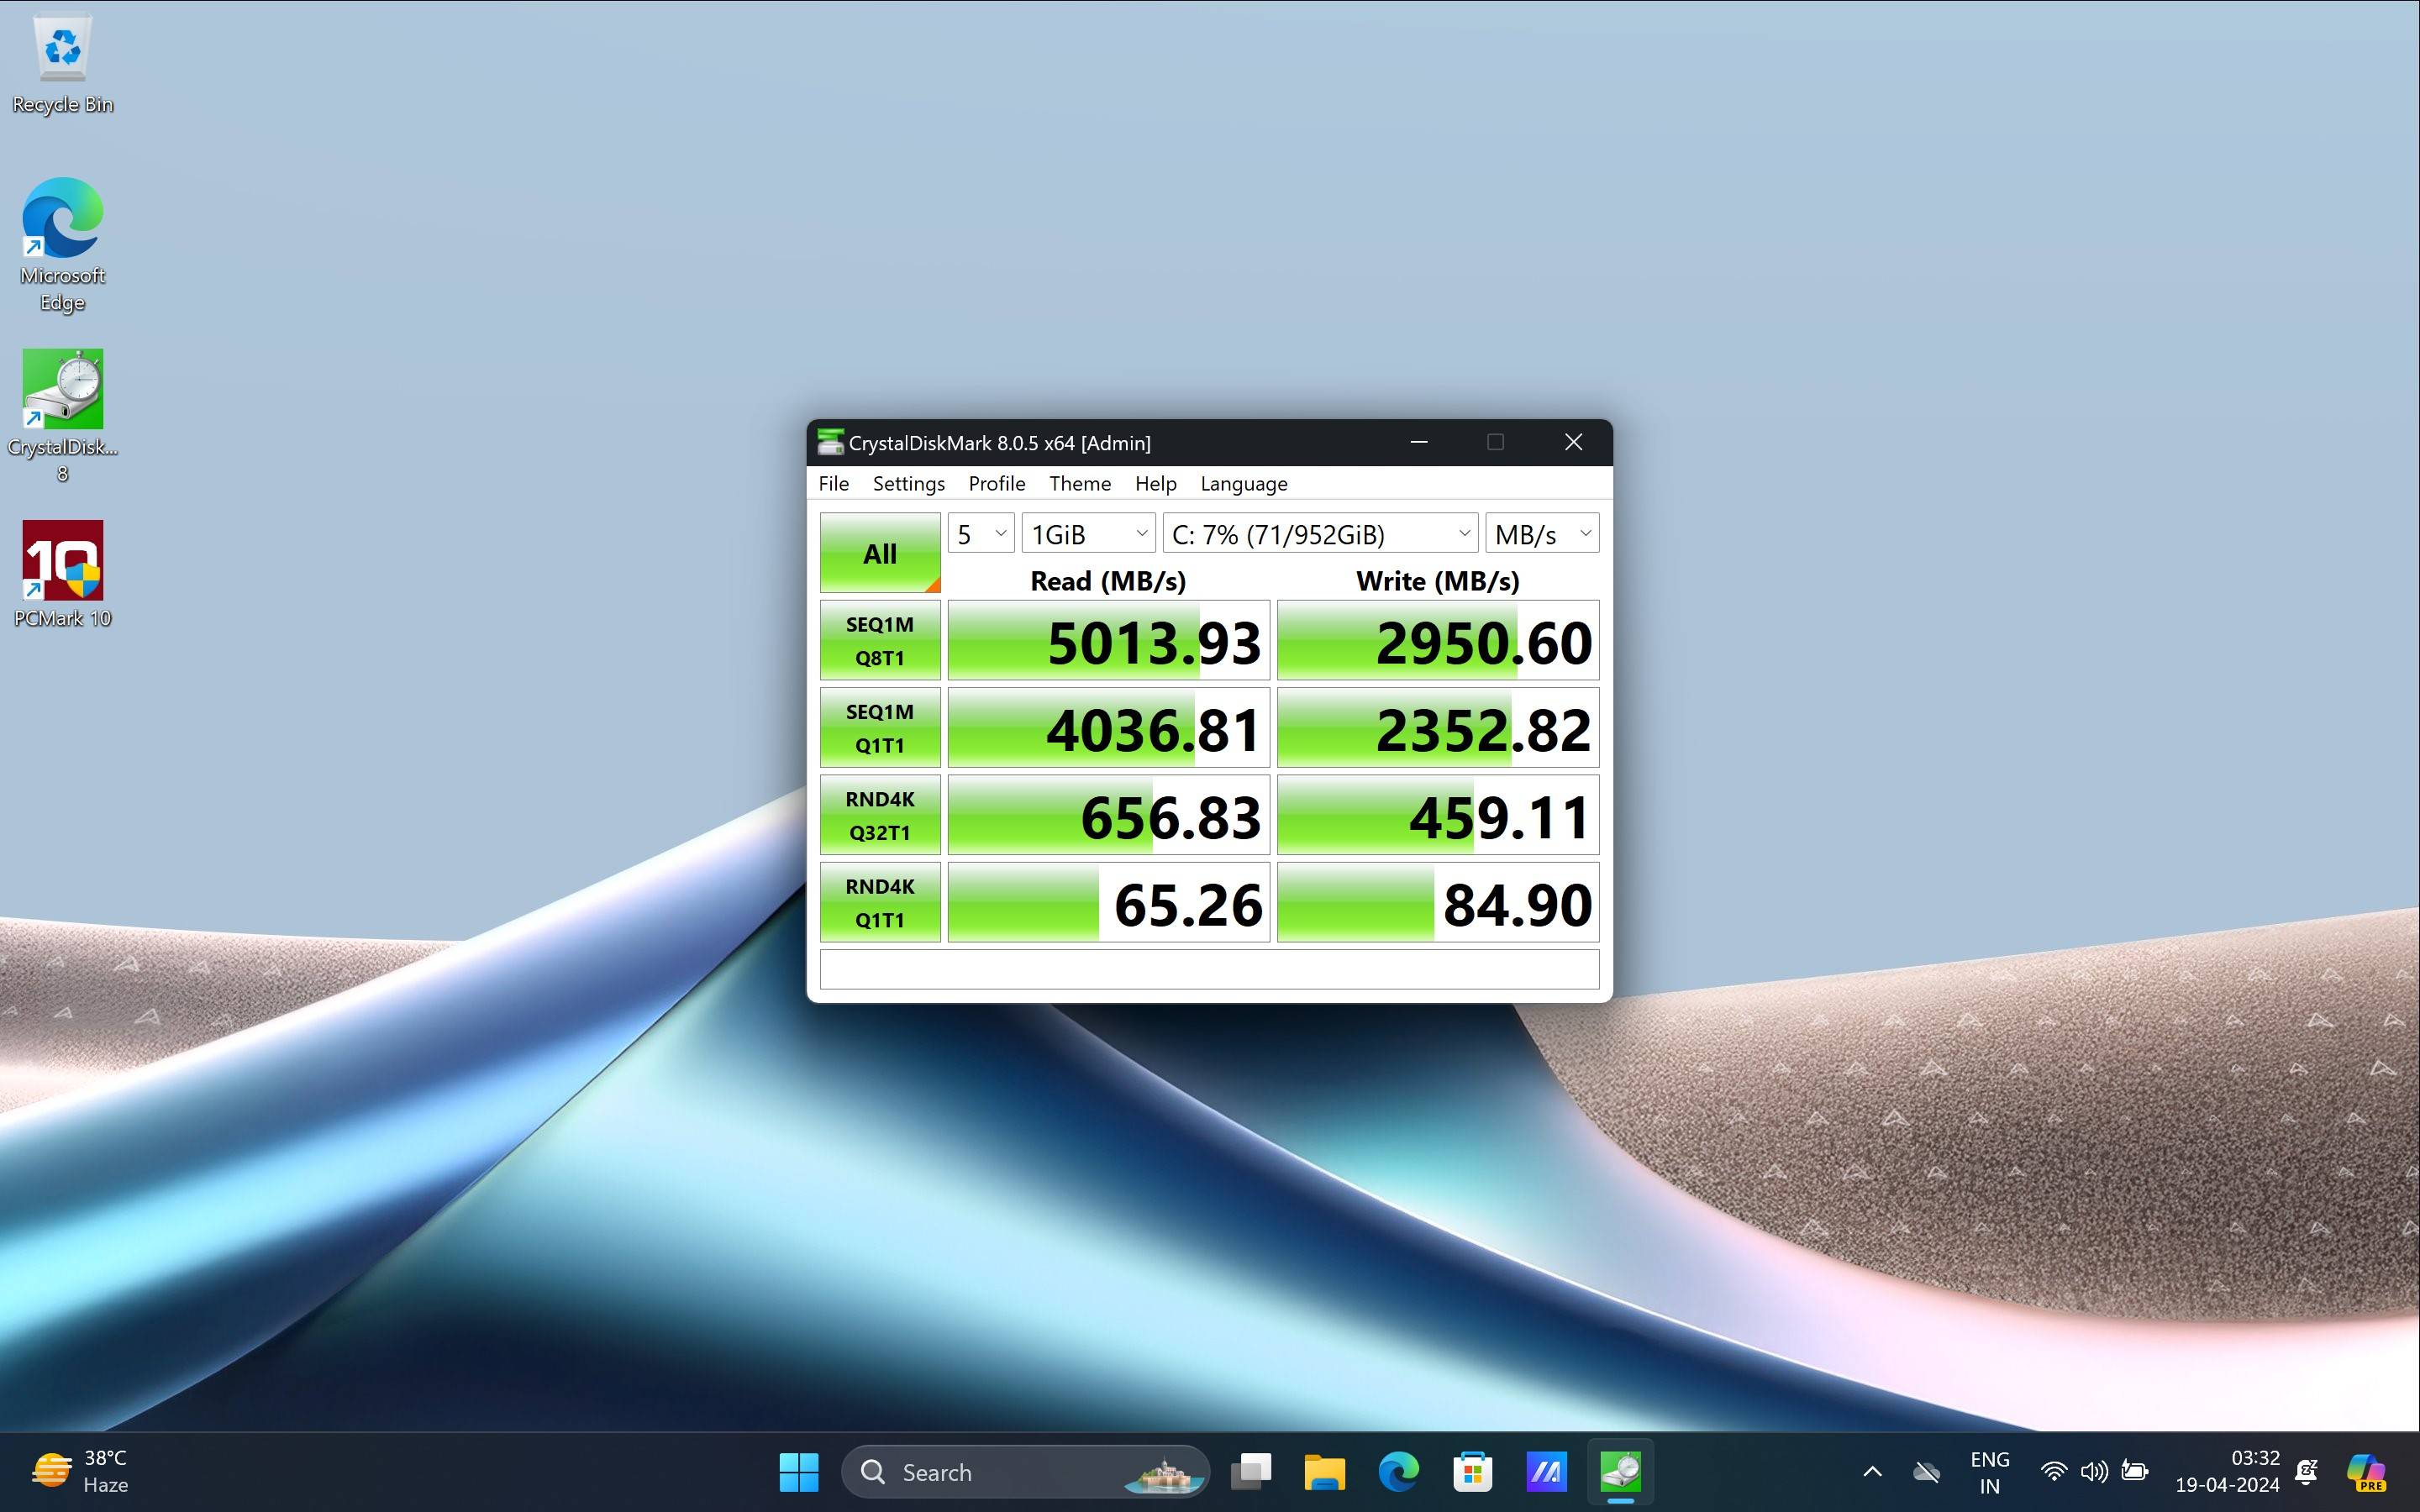Open the PCMark 10 desktop icon
2420x1512 pixels.
62,561
